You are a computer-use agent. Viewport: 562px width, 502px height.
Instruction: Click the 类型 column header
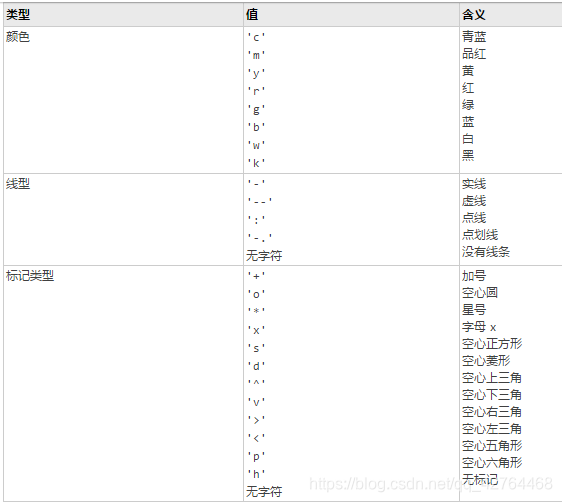tap(123, 15)
